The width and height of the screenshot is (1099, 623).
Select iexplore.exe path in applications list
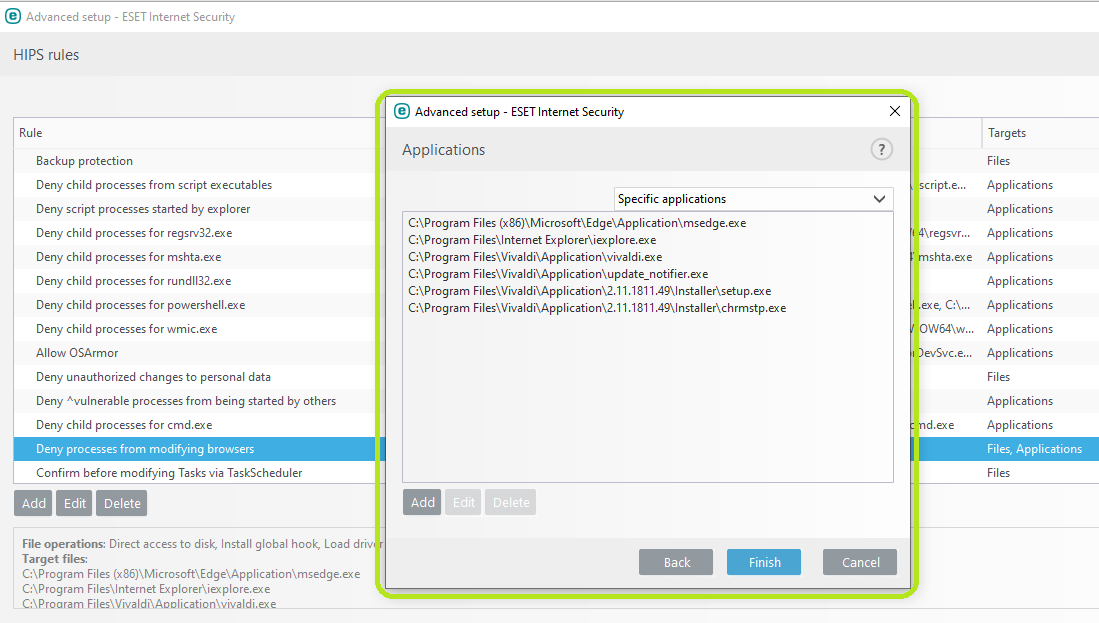532,240
